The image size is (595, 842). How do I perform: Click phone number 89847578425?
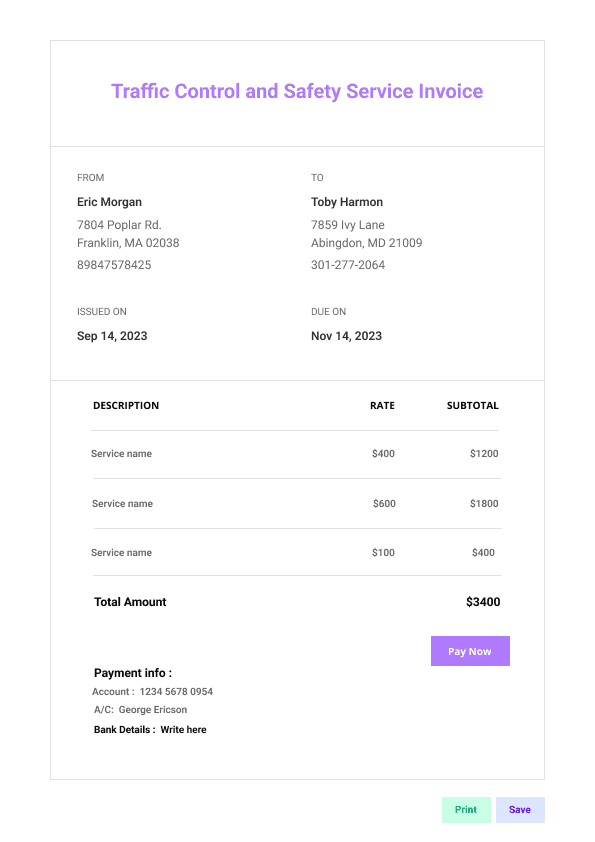(x=114, y=265)
